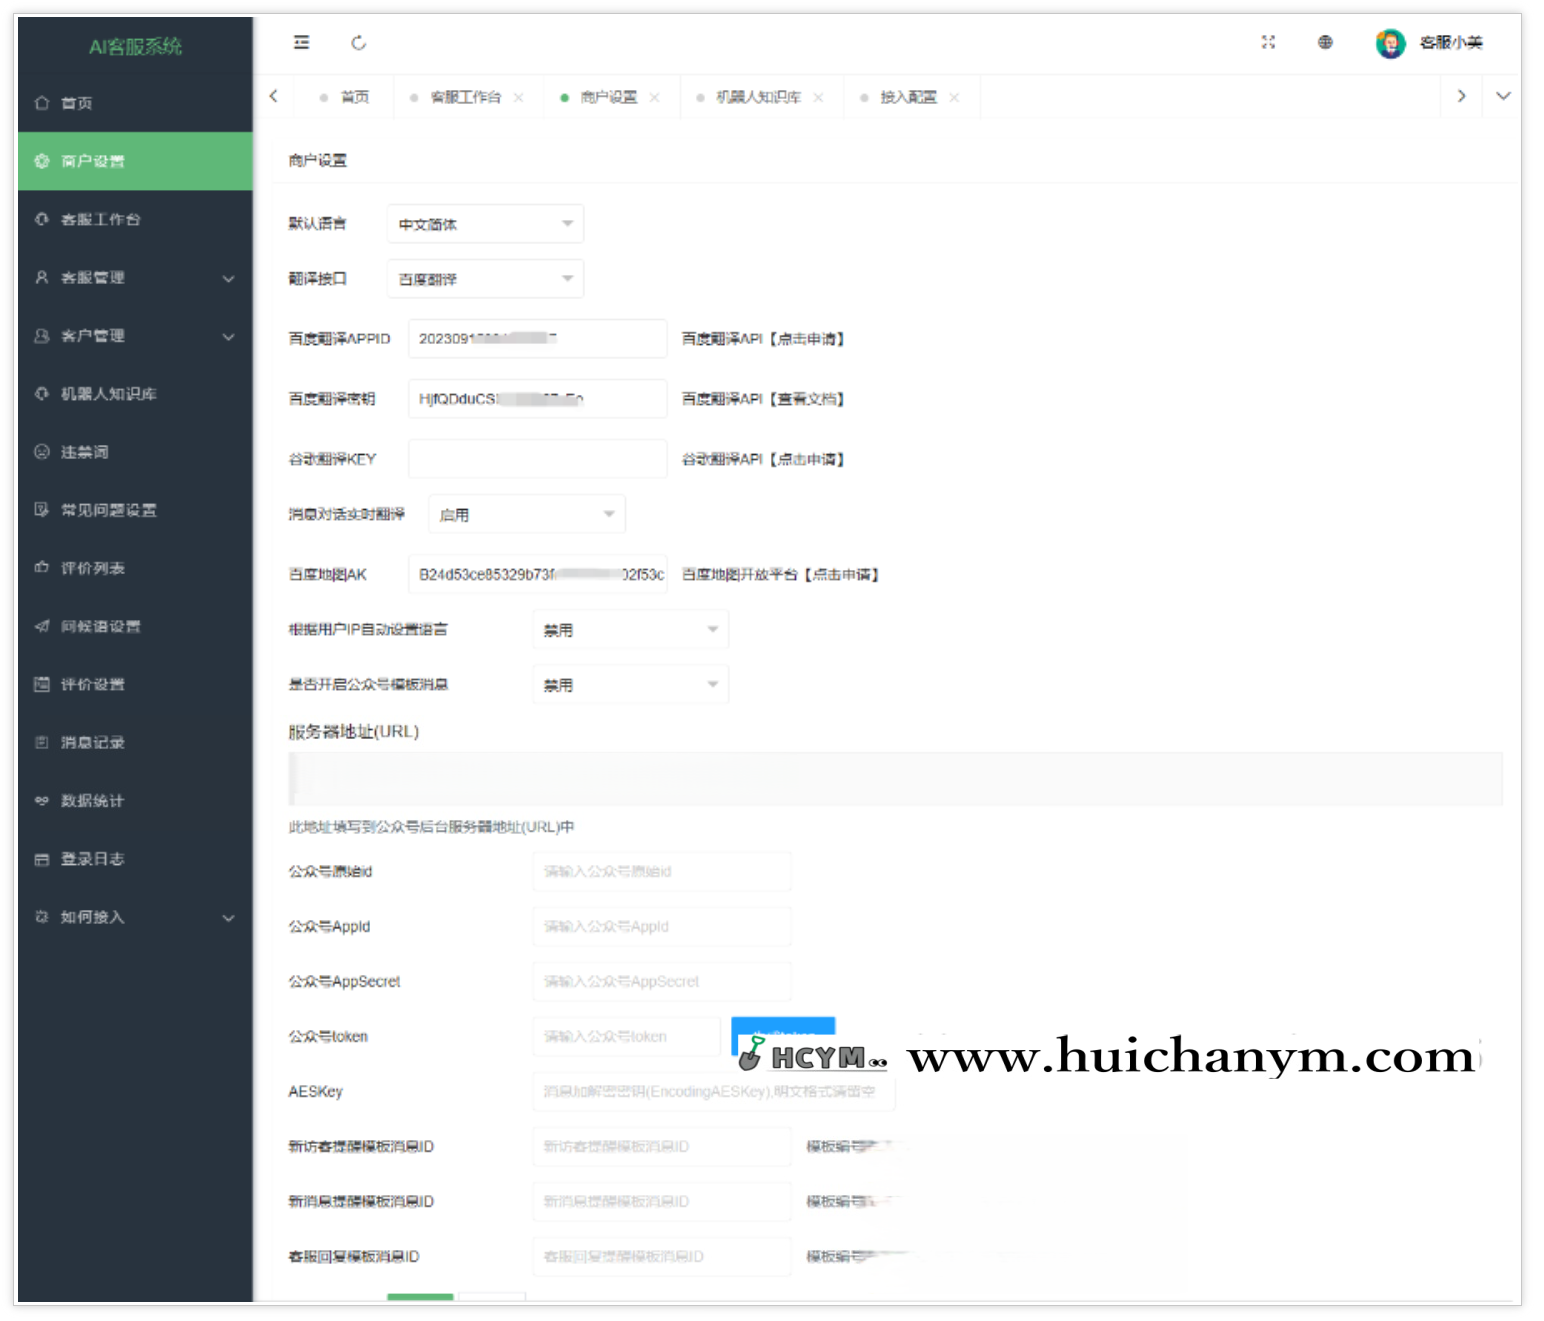Click the refresh icon in the top toolbar
The width and height of the screenshot is (1544, 1321).
[359, 43]
